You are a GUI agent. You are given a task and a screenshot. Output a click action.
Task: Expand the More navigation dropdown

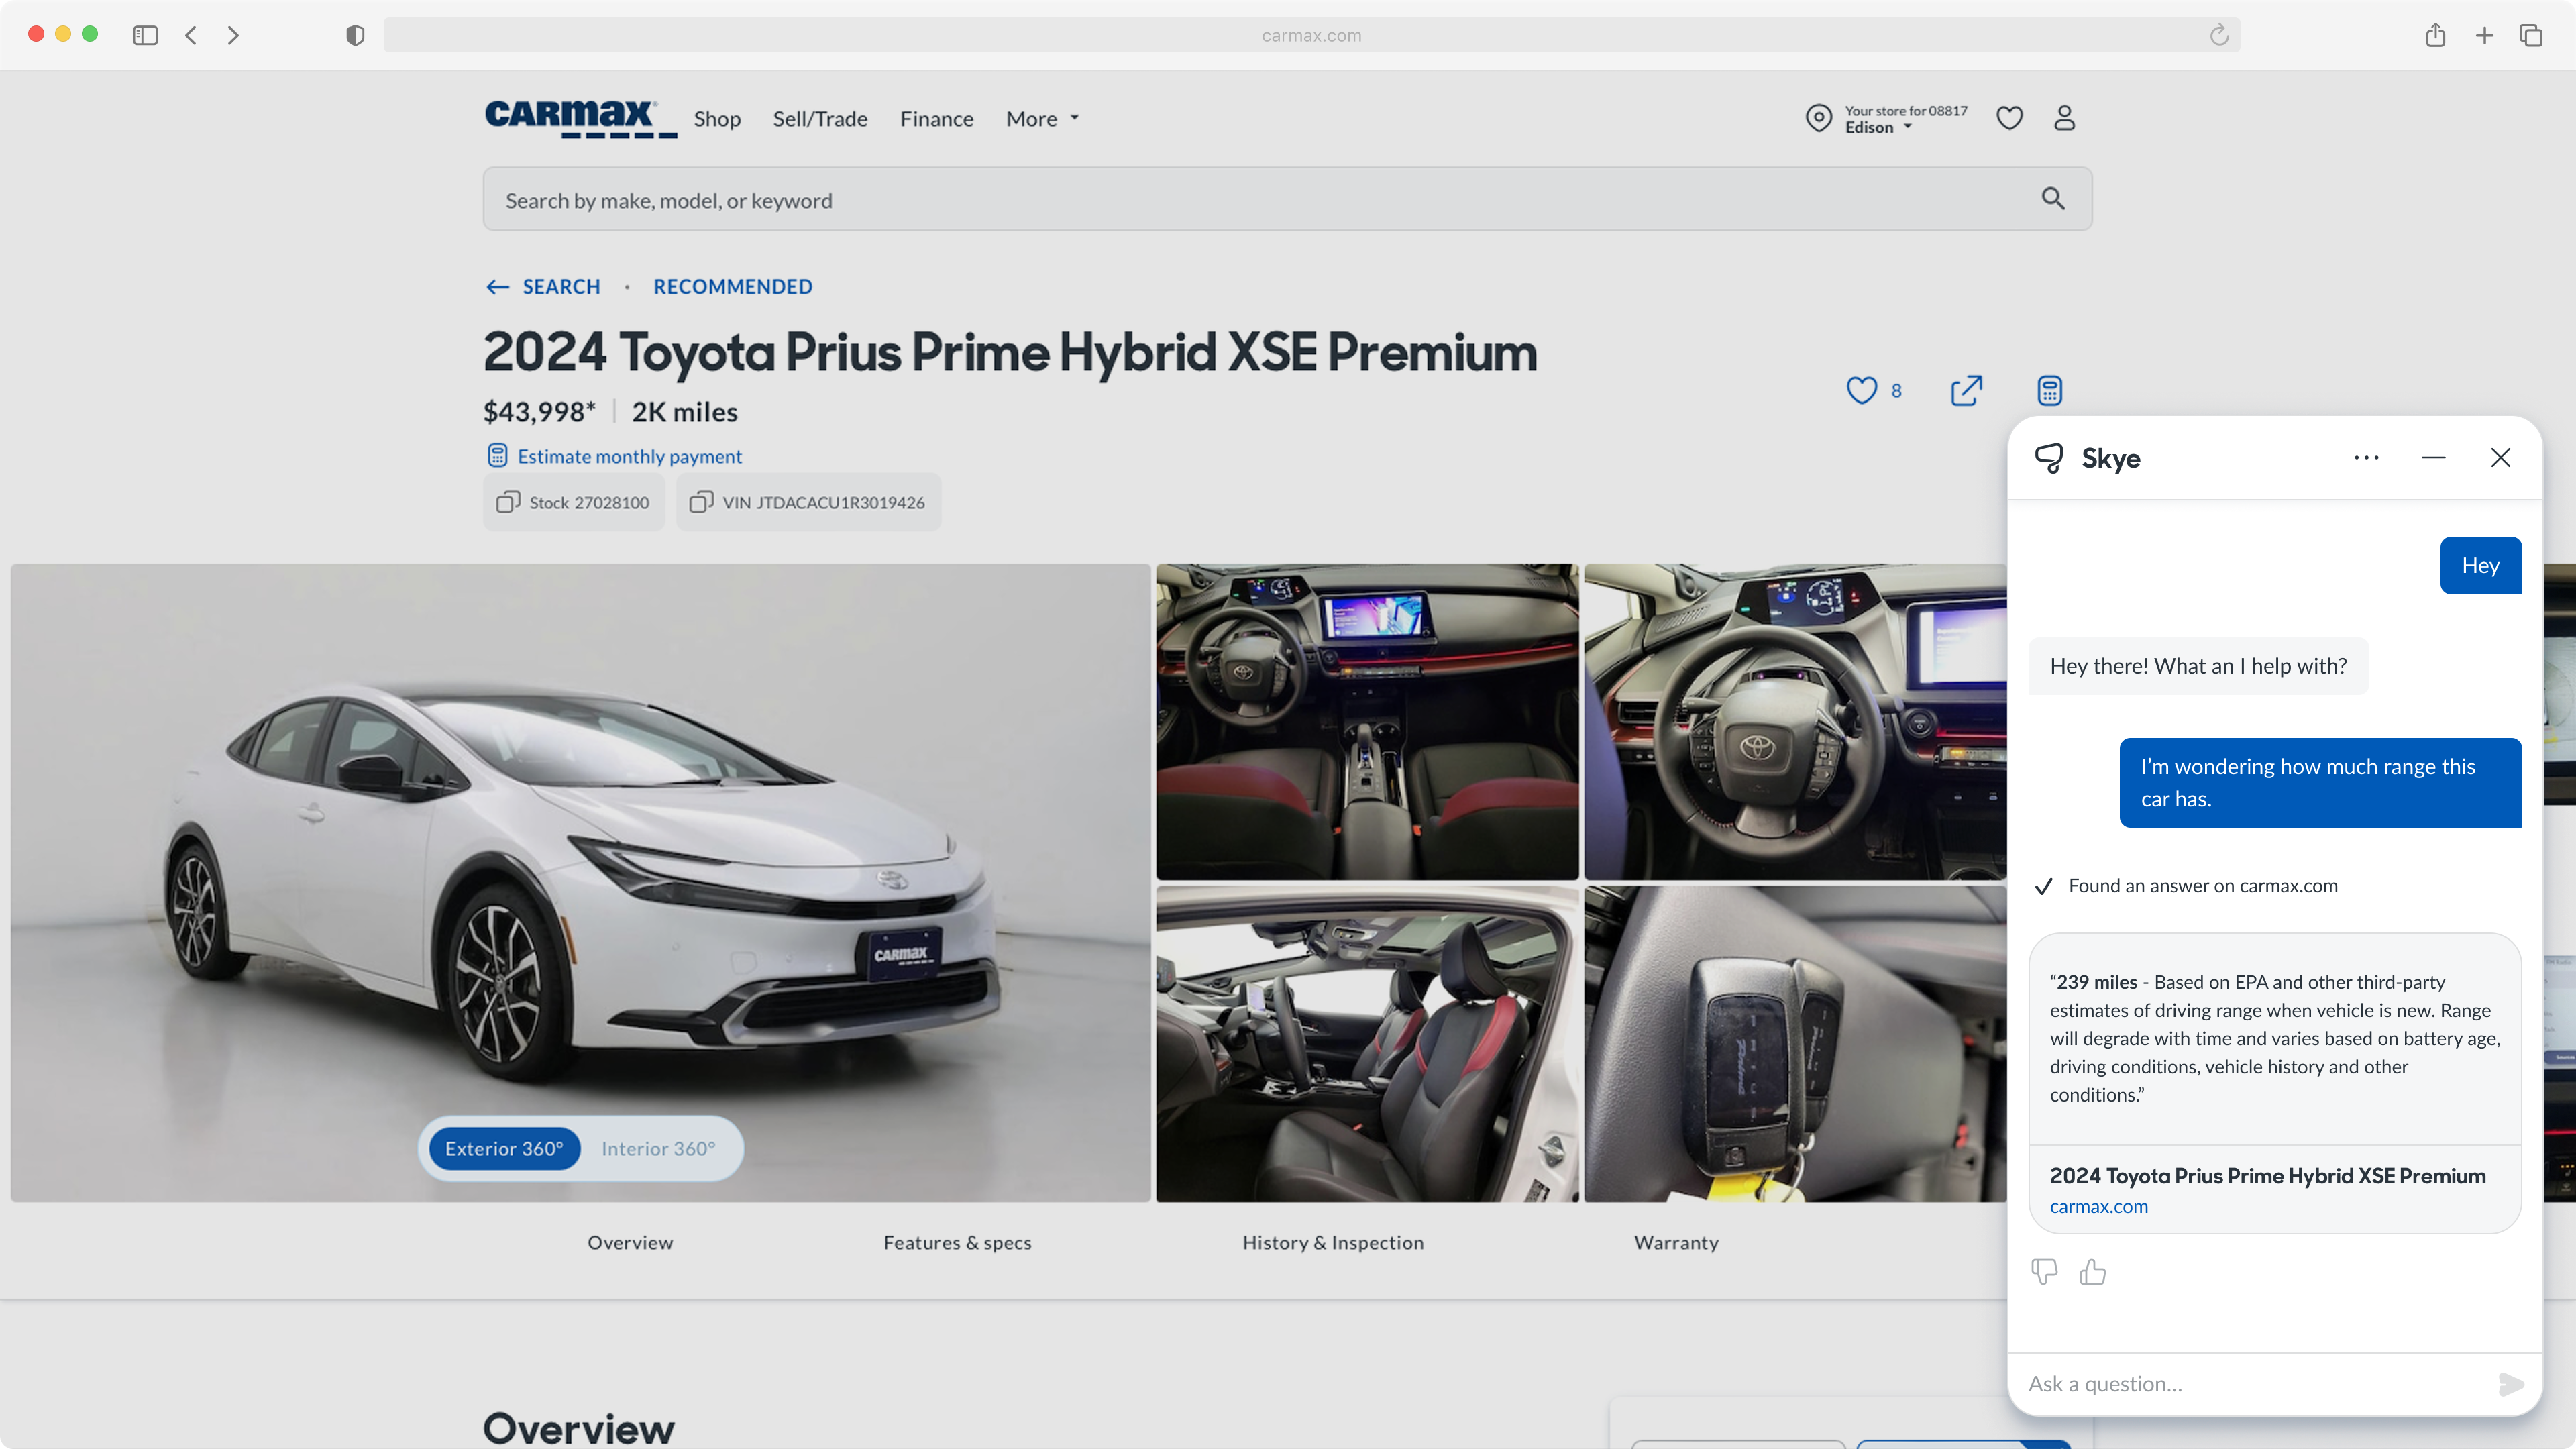point(1042,119)
